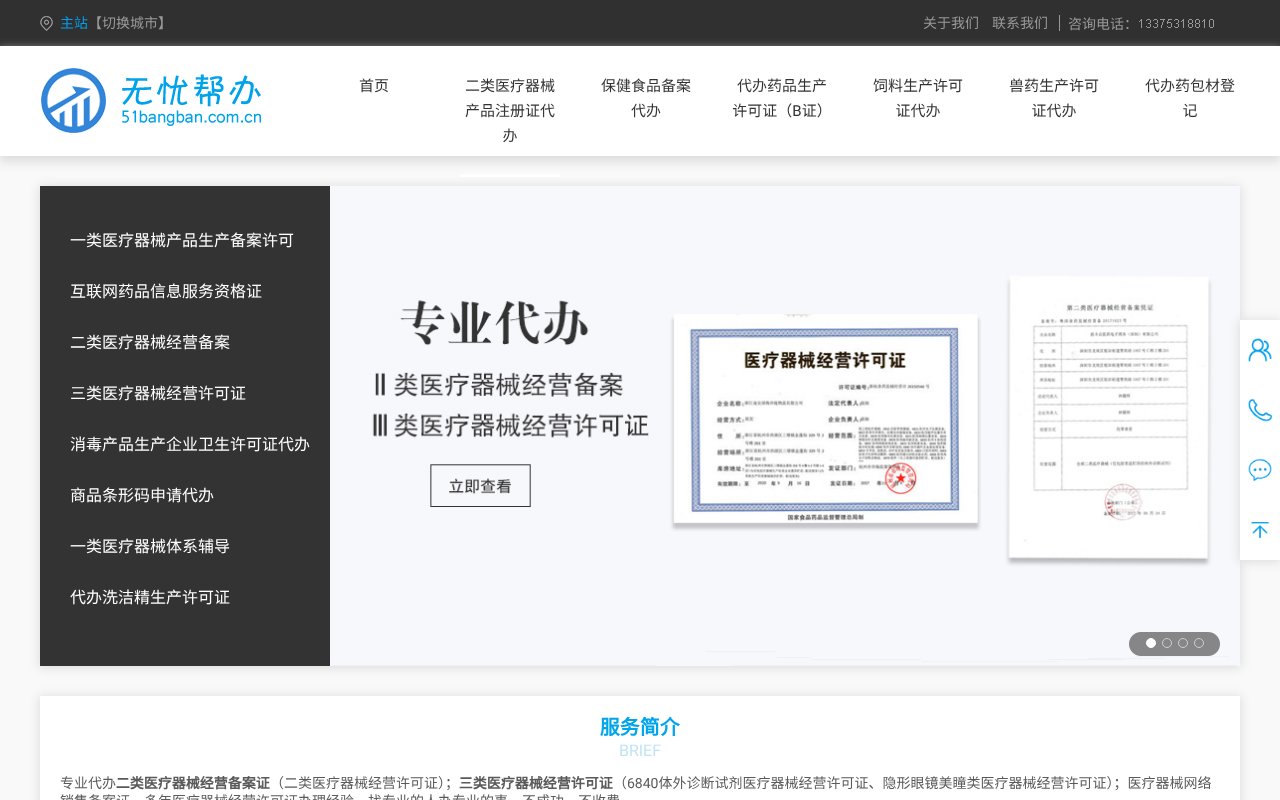This screenshot has width=1280, height=800.
Task: Select 二类医疗器械经营备案 in left sidebar
Action: (x=150, y=342)
